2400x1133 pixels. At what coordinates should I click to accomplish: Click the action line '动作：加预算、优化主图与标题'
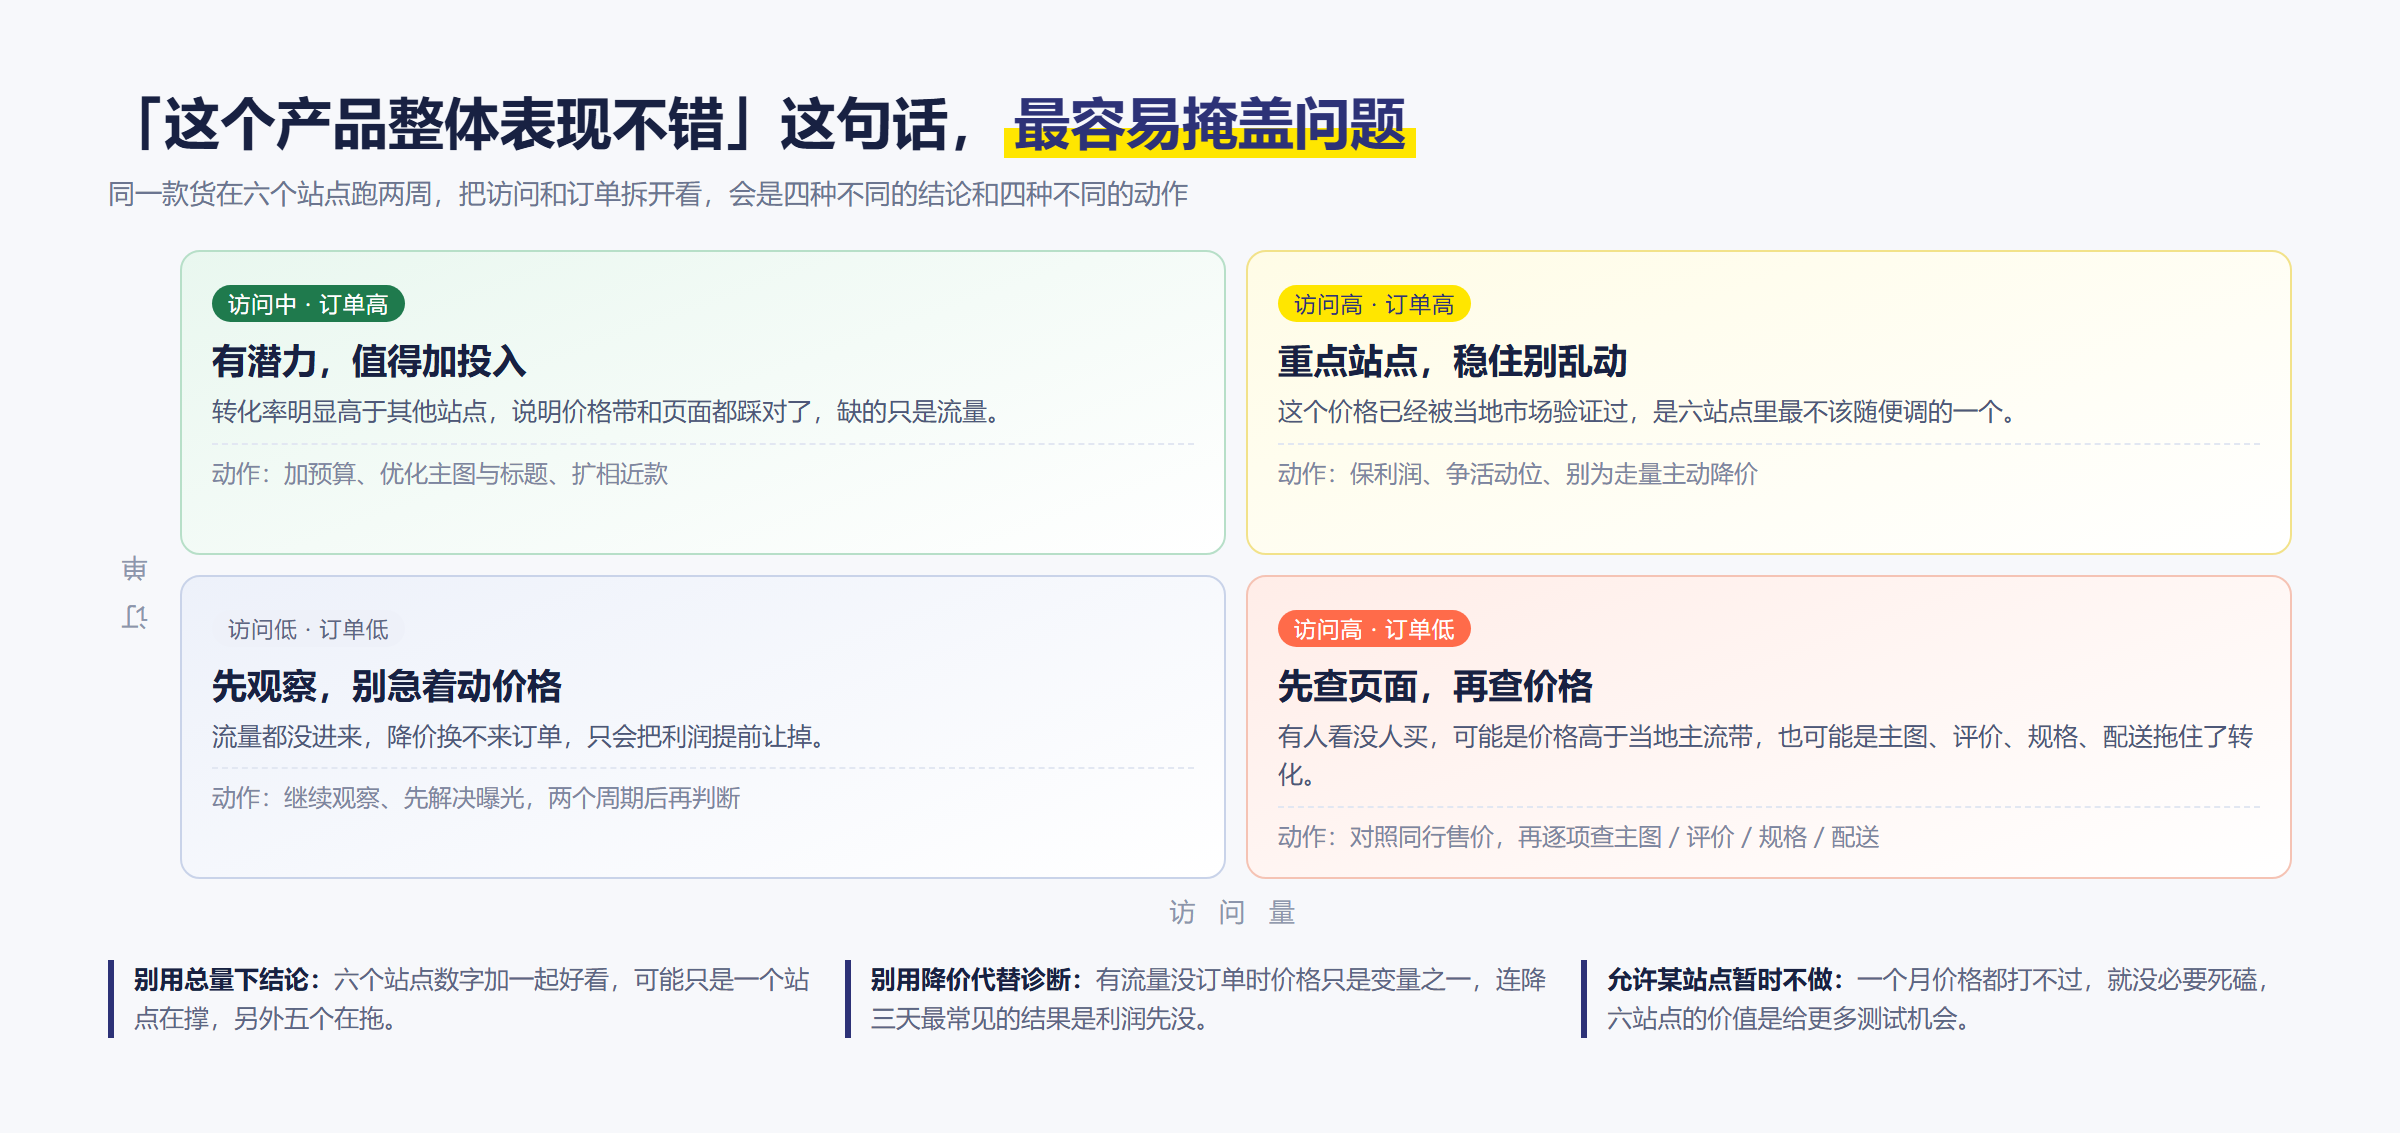click(440, 473)
